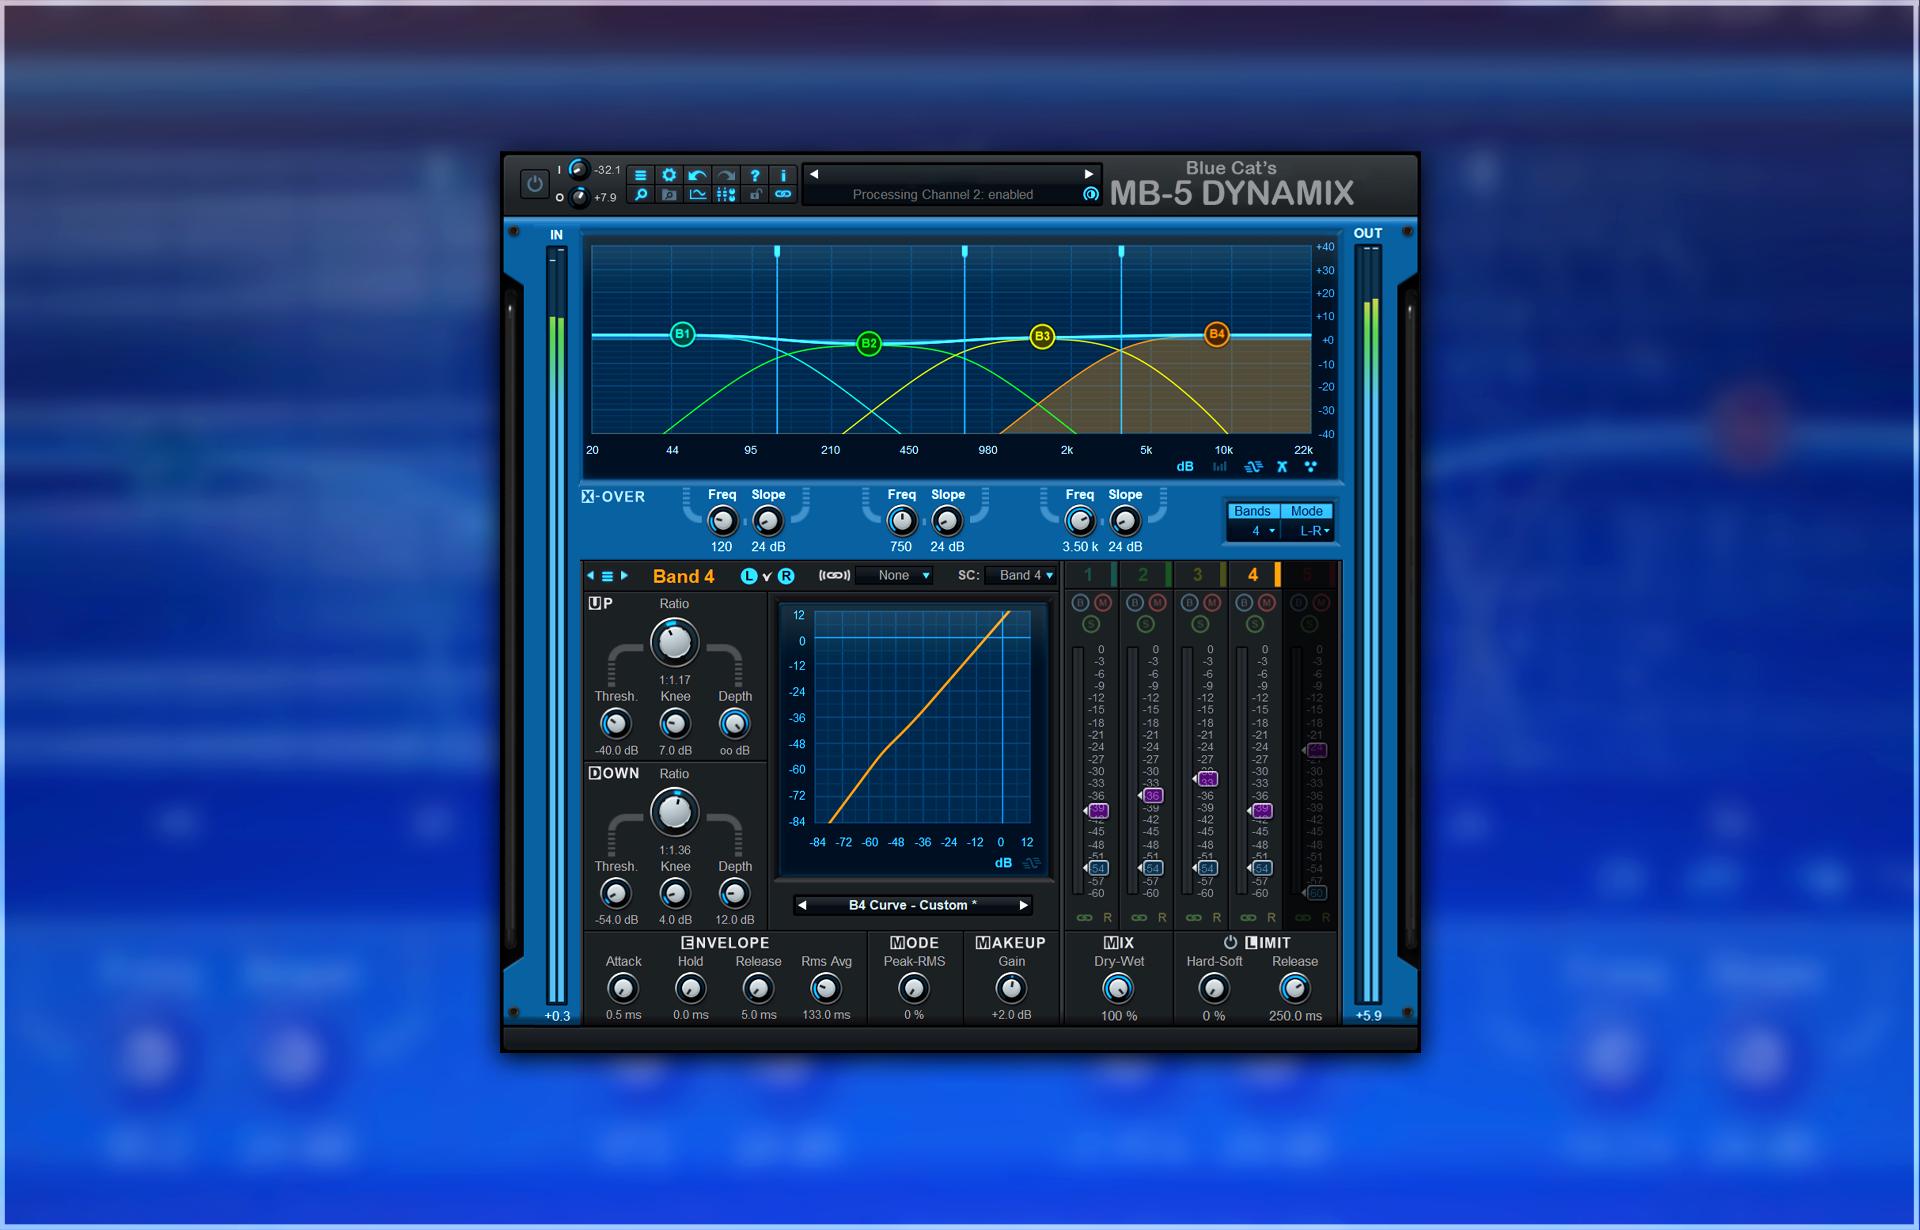Click the snapshot camera toolbar icon
Image resolution: width=1920 pixels, height=1230 pixels.
click(x=669, y=195)
